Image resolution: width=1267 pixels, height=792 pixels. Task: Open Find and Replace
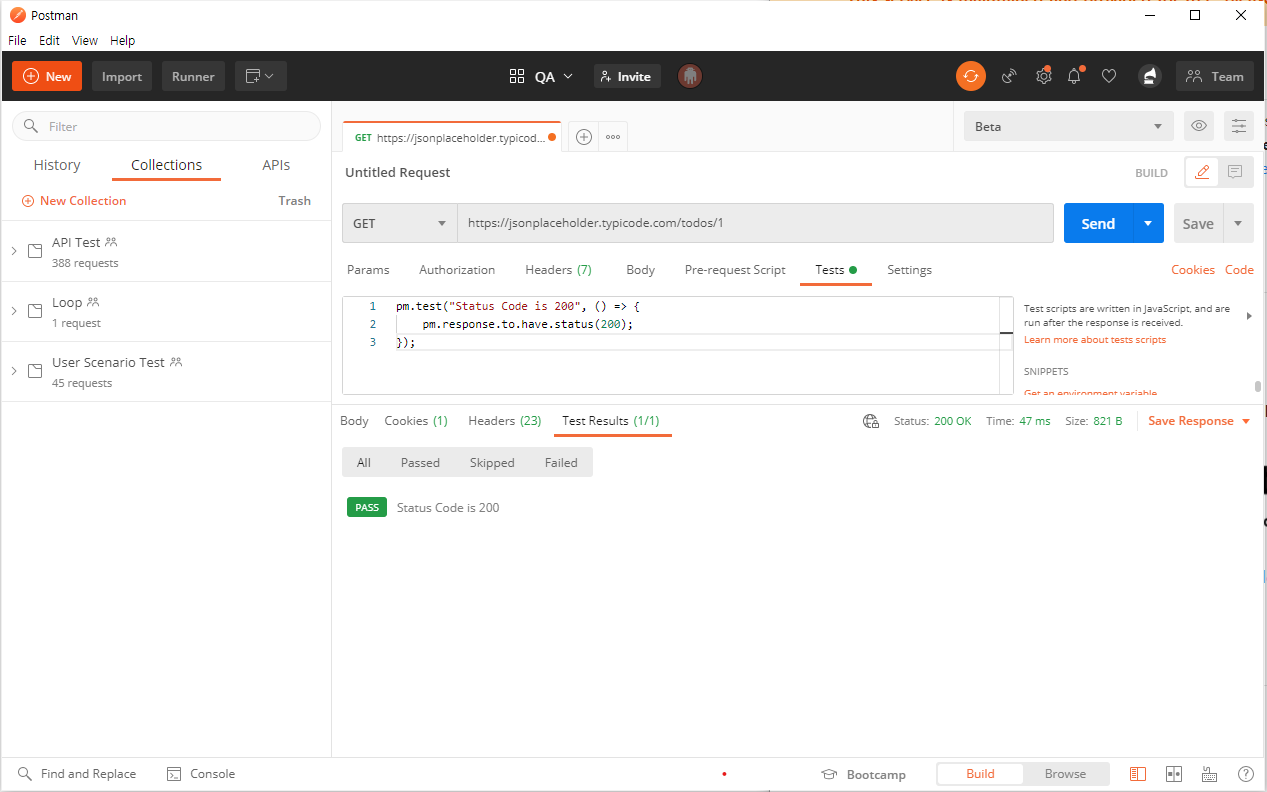[77, 774]
